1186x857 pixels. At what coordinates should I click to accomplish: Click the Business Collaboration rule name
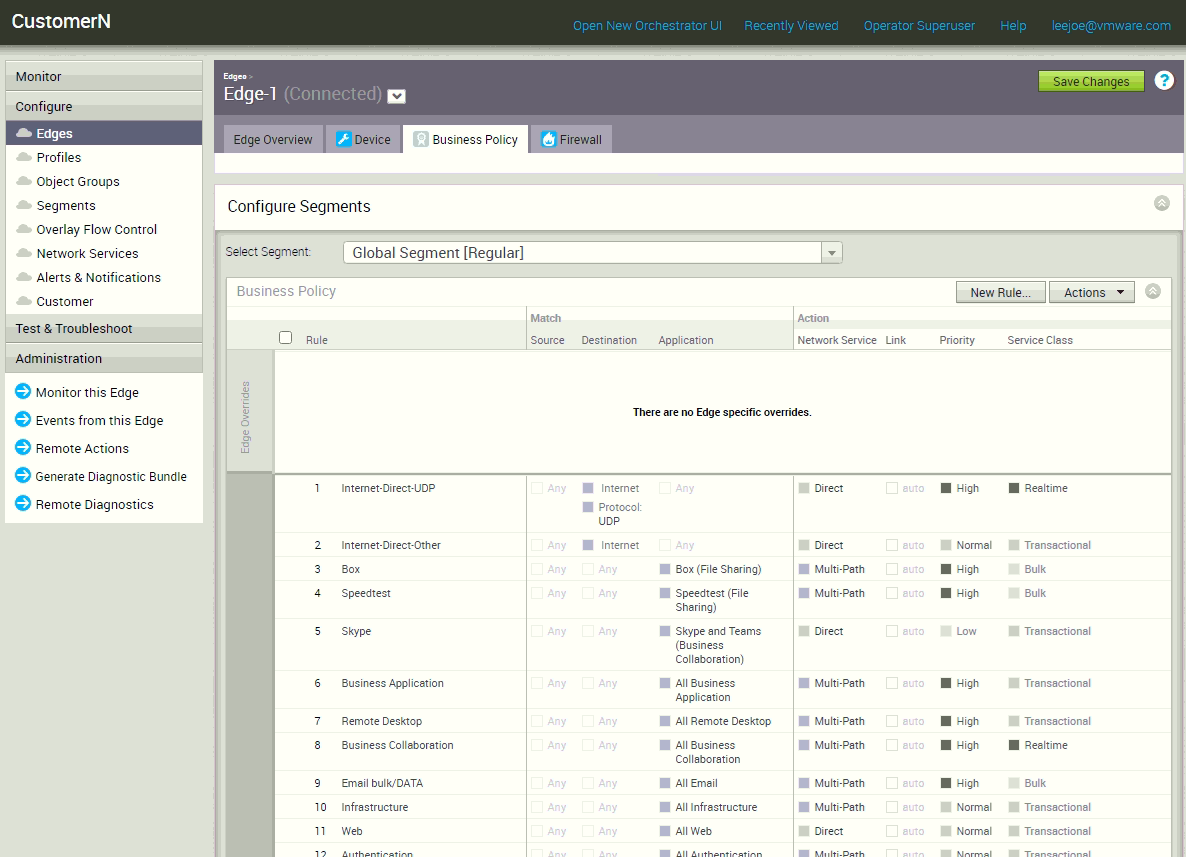[x=398, y=746]
